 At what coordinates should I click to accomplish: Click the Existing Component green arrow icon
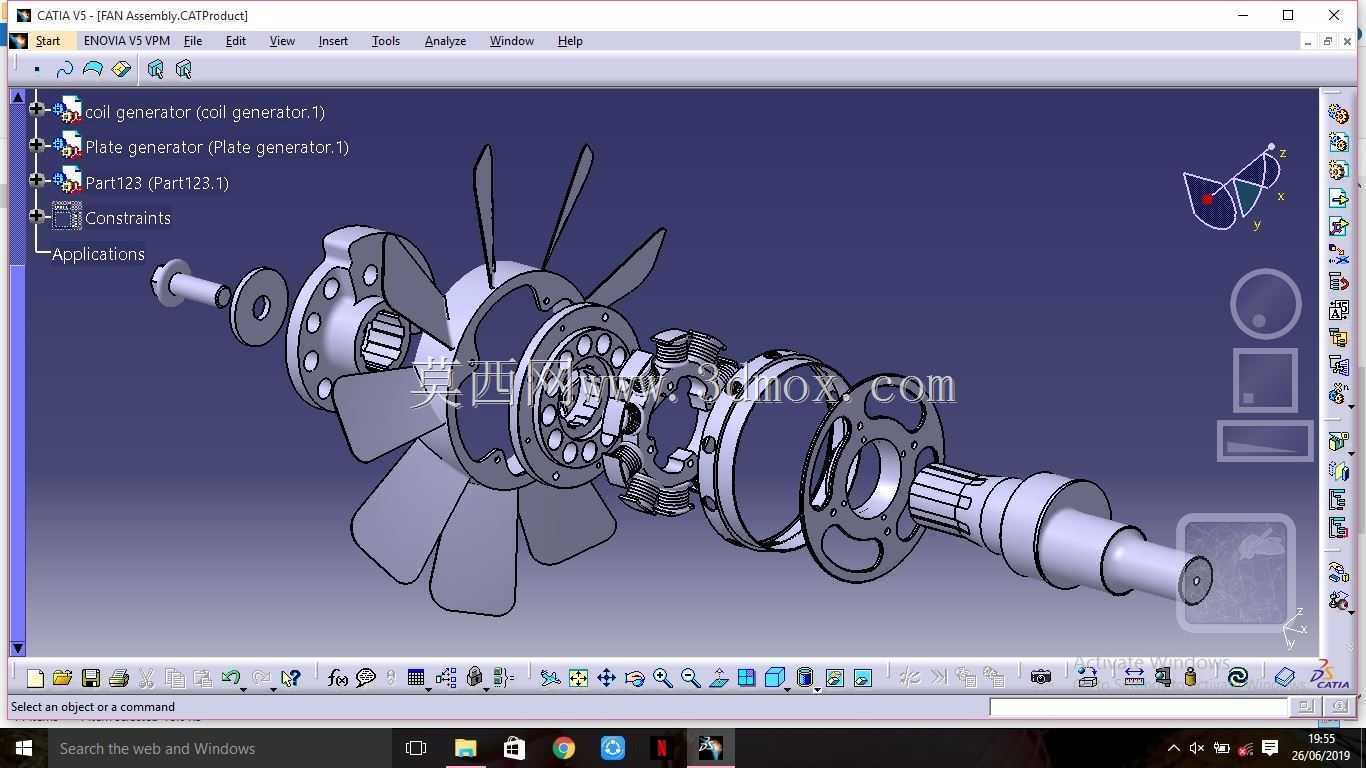click(1338, 199)
